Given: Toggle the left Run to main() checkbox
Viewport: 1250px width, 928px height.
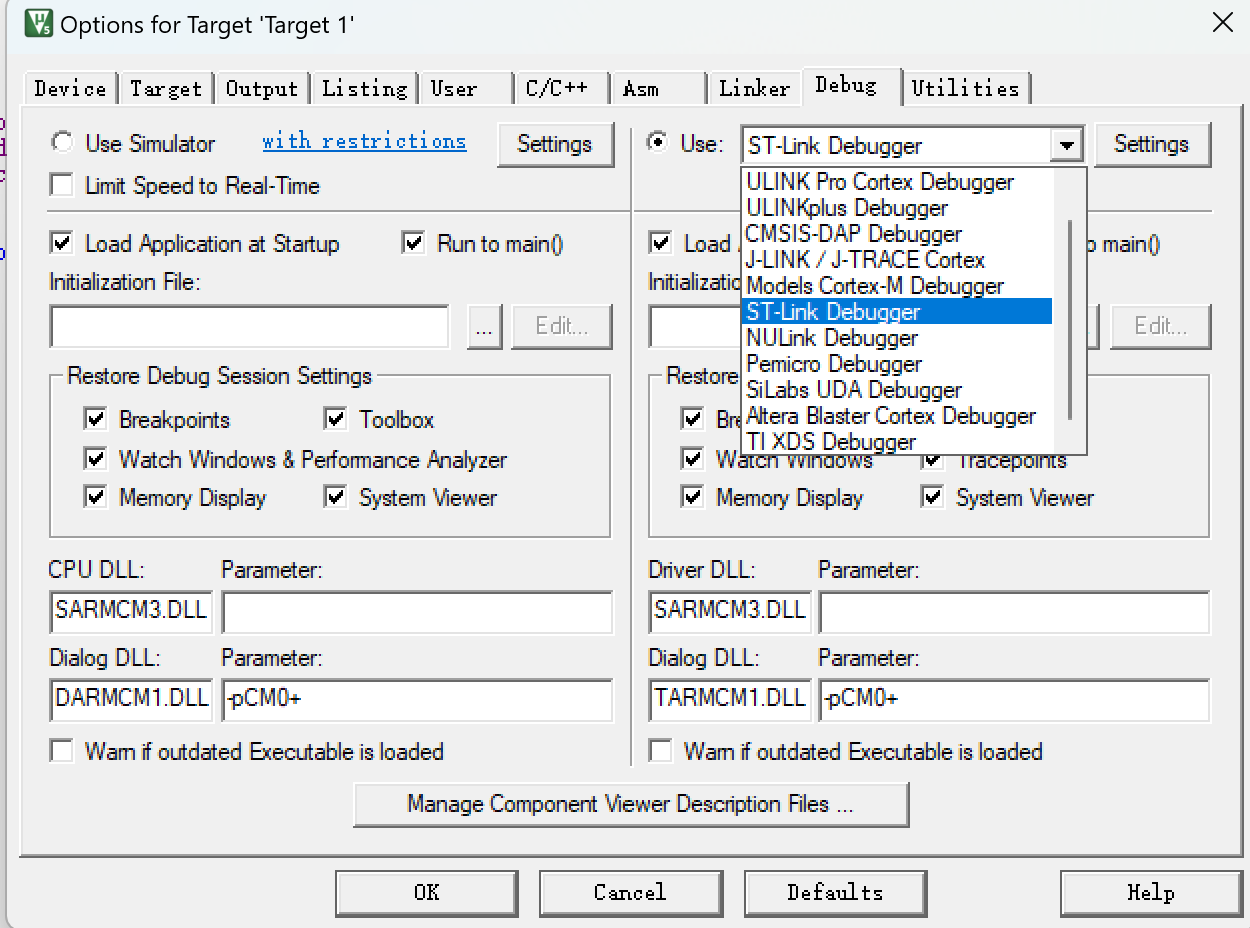Looking at the screenshot, I should pos(414,243).
